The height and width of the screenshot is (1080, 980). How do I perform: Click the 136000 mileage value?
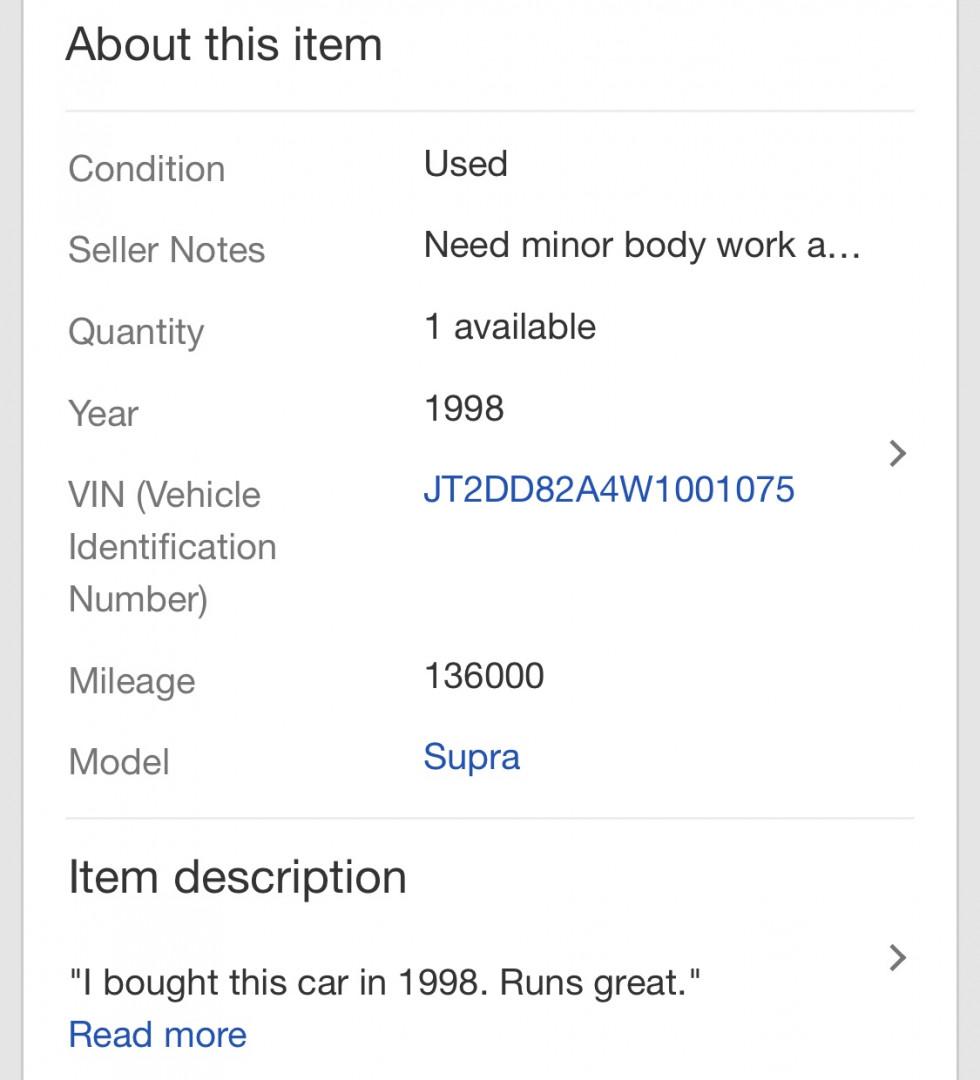click(x=484, y=676)
